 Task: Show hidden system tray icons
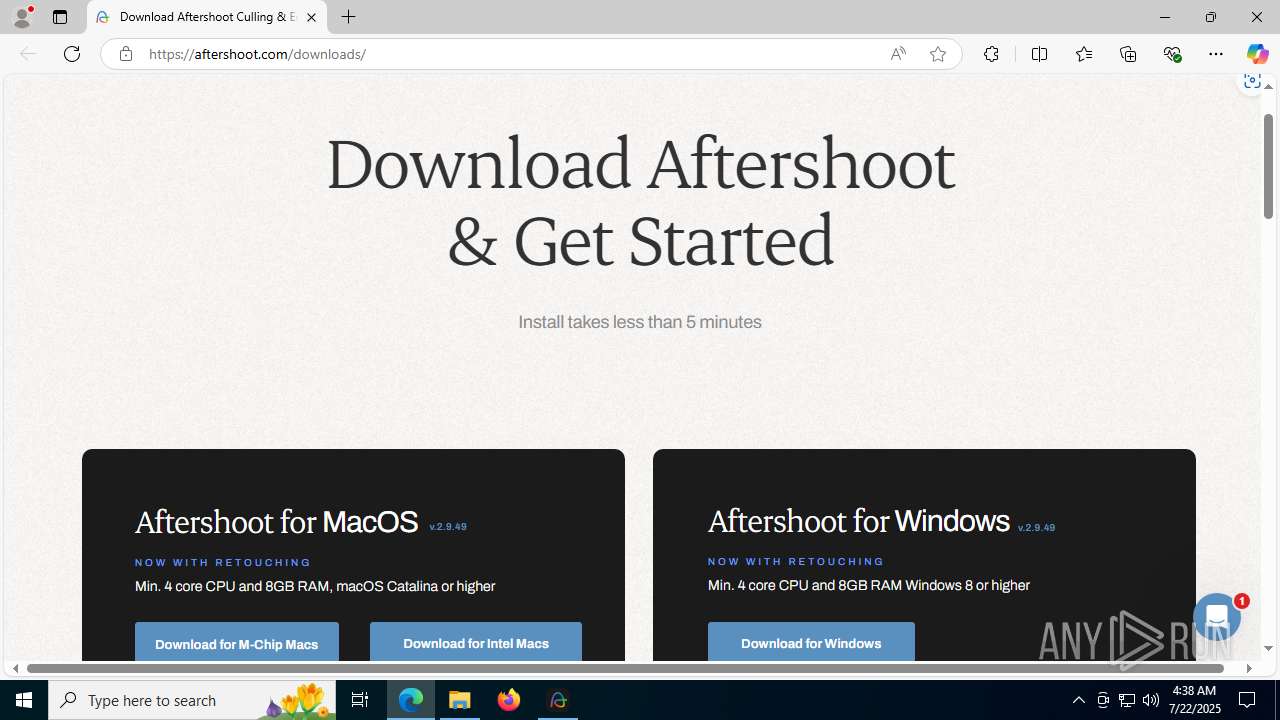1078,700
